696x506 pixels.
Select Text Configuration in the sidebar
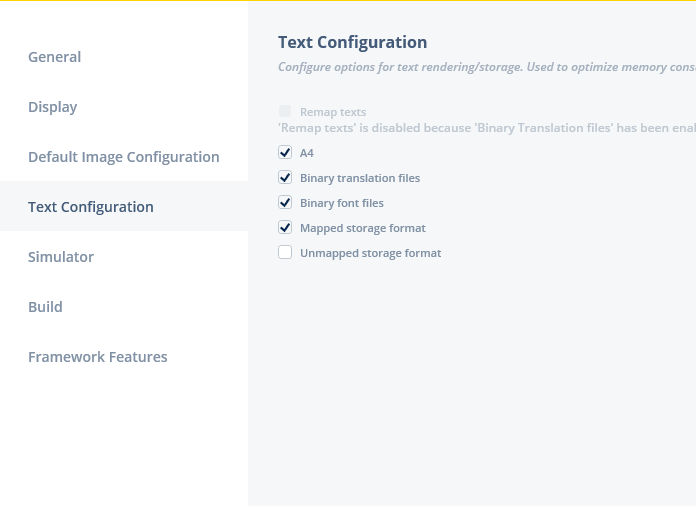point(91,207)
